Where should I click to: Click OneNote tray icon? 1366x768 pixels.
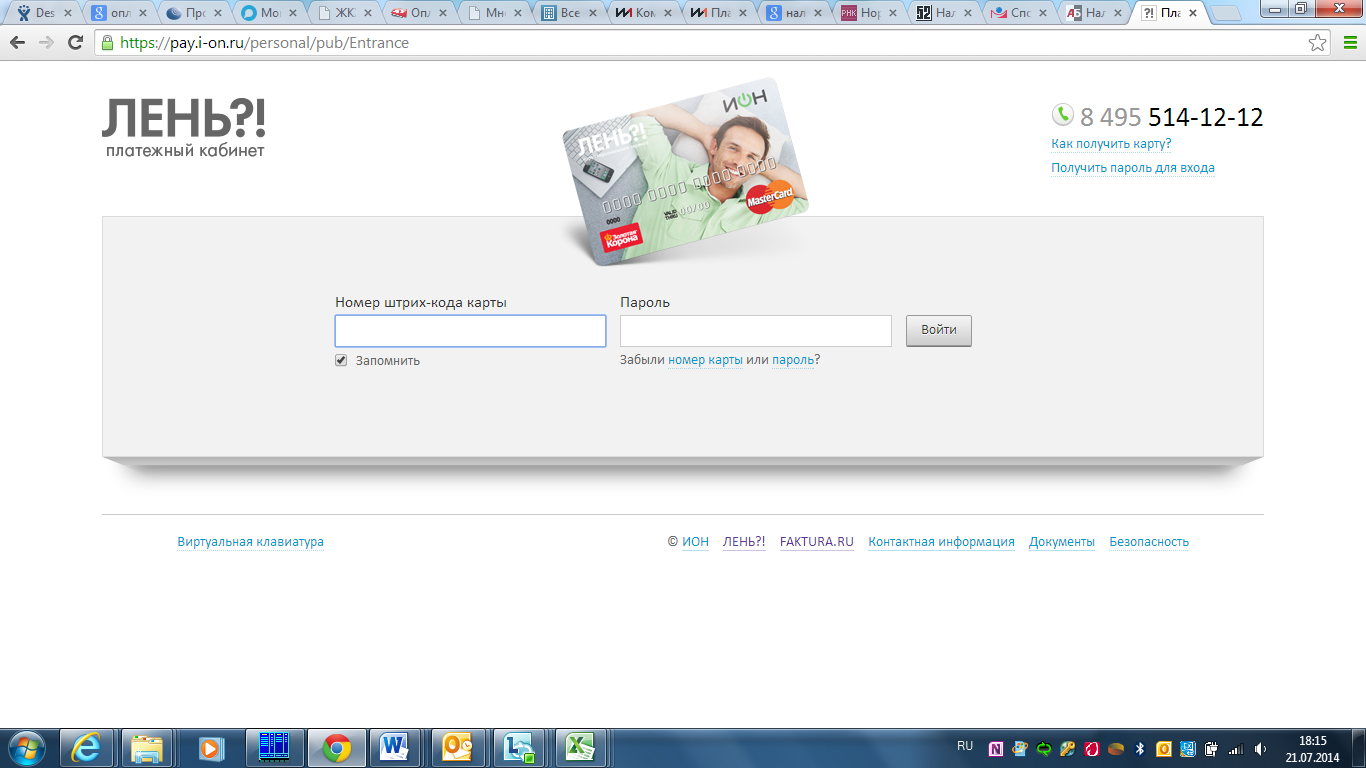(x=996, y=748)
